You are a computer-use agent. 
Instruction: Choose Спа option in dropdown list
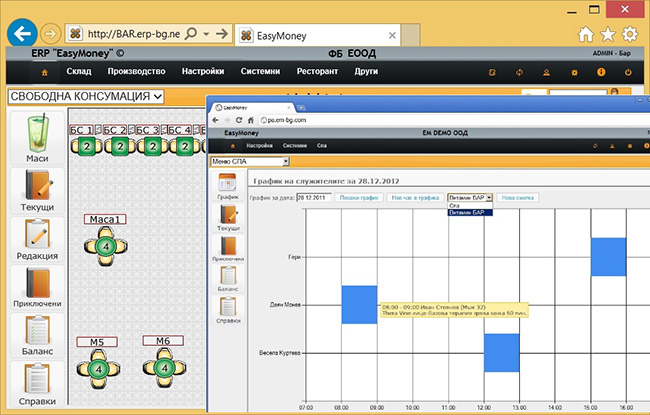coord(470,206)
